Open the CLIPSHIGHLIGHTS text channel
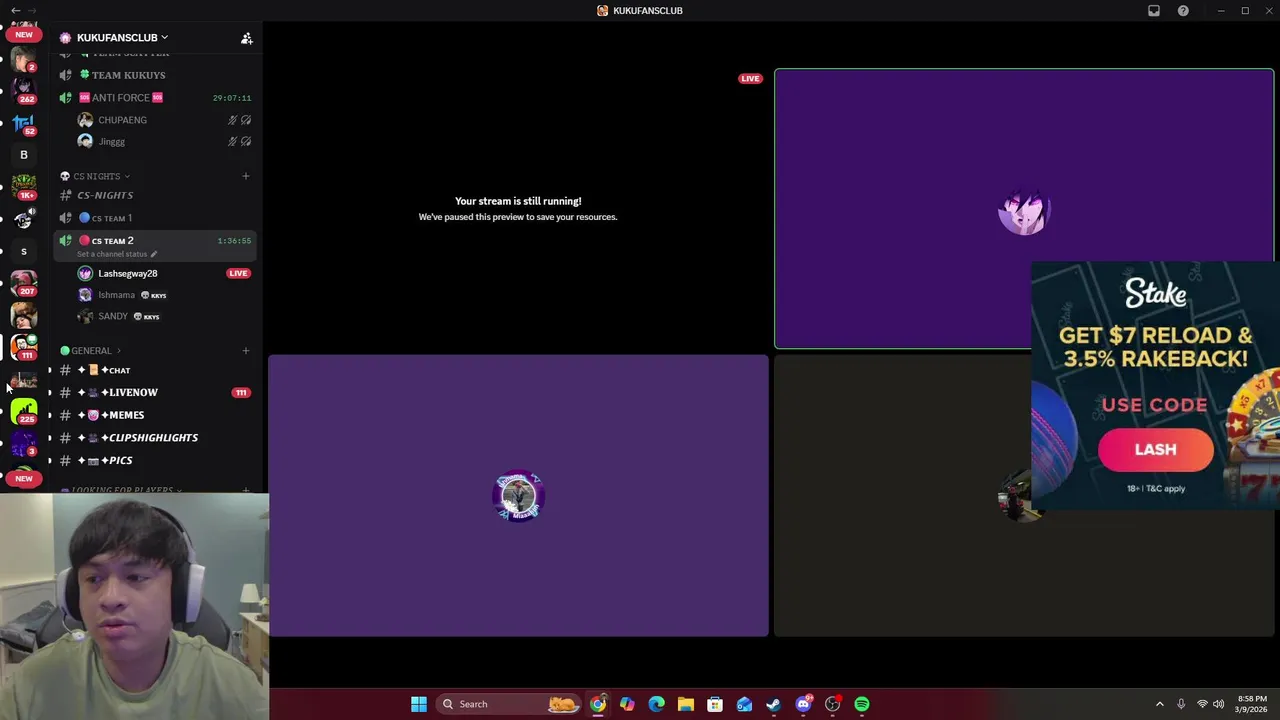The image size is (1280, 720). [155, 438]
